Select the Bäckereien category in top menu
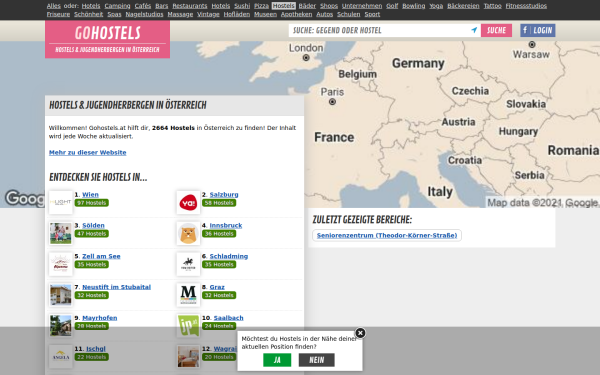 [x=463, y=6]
